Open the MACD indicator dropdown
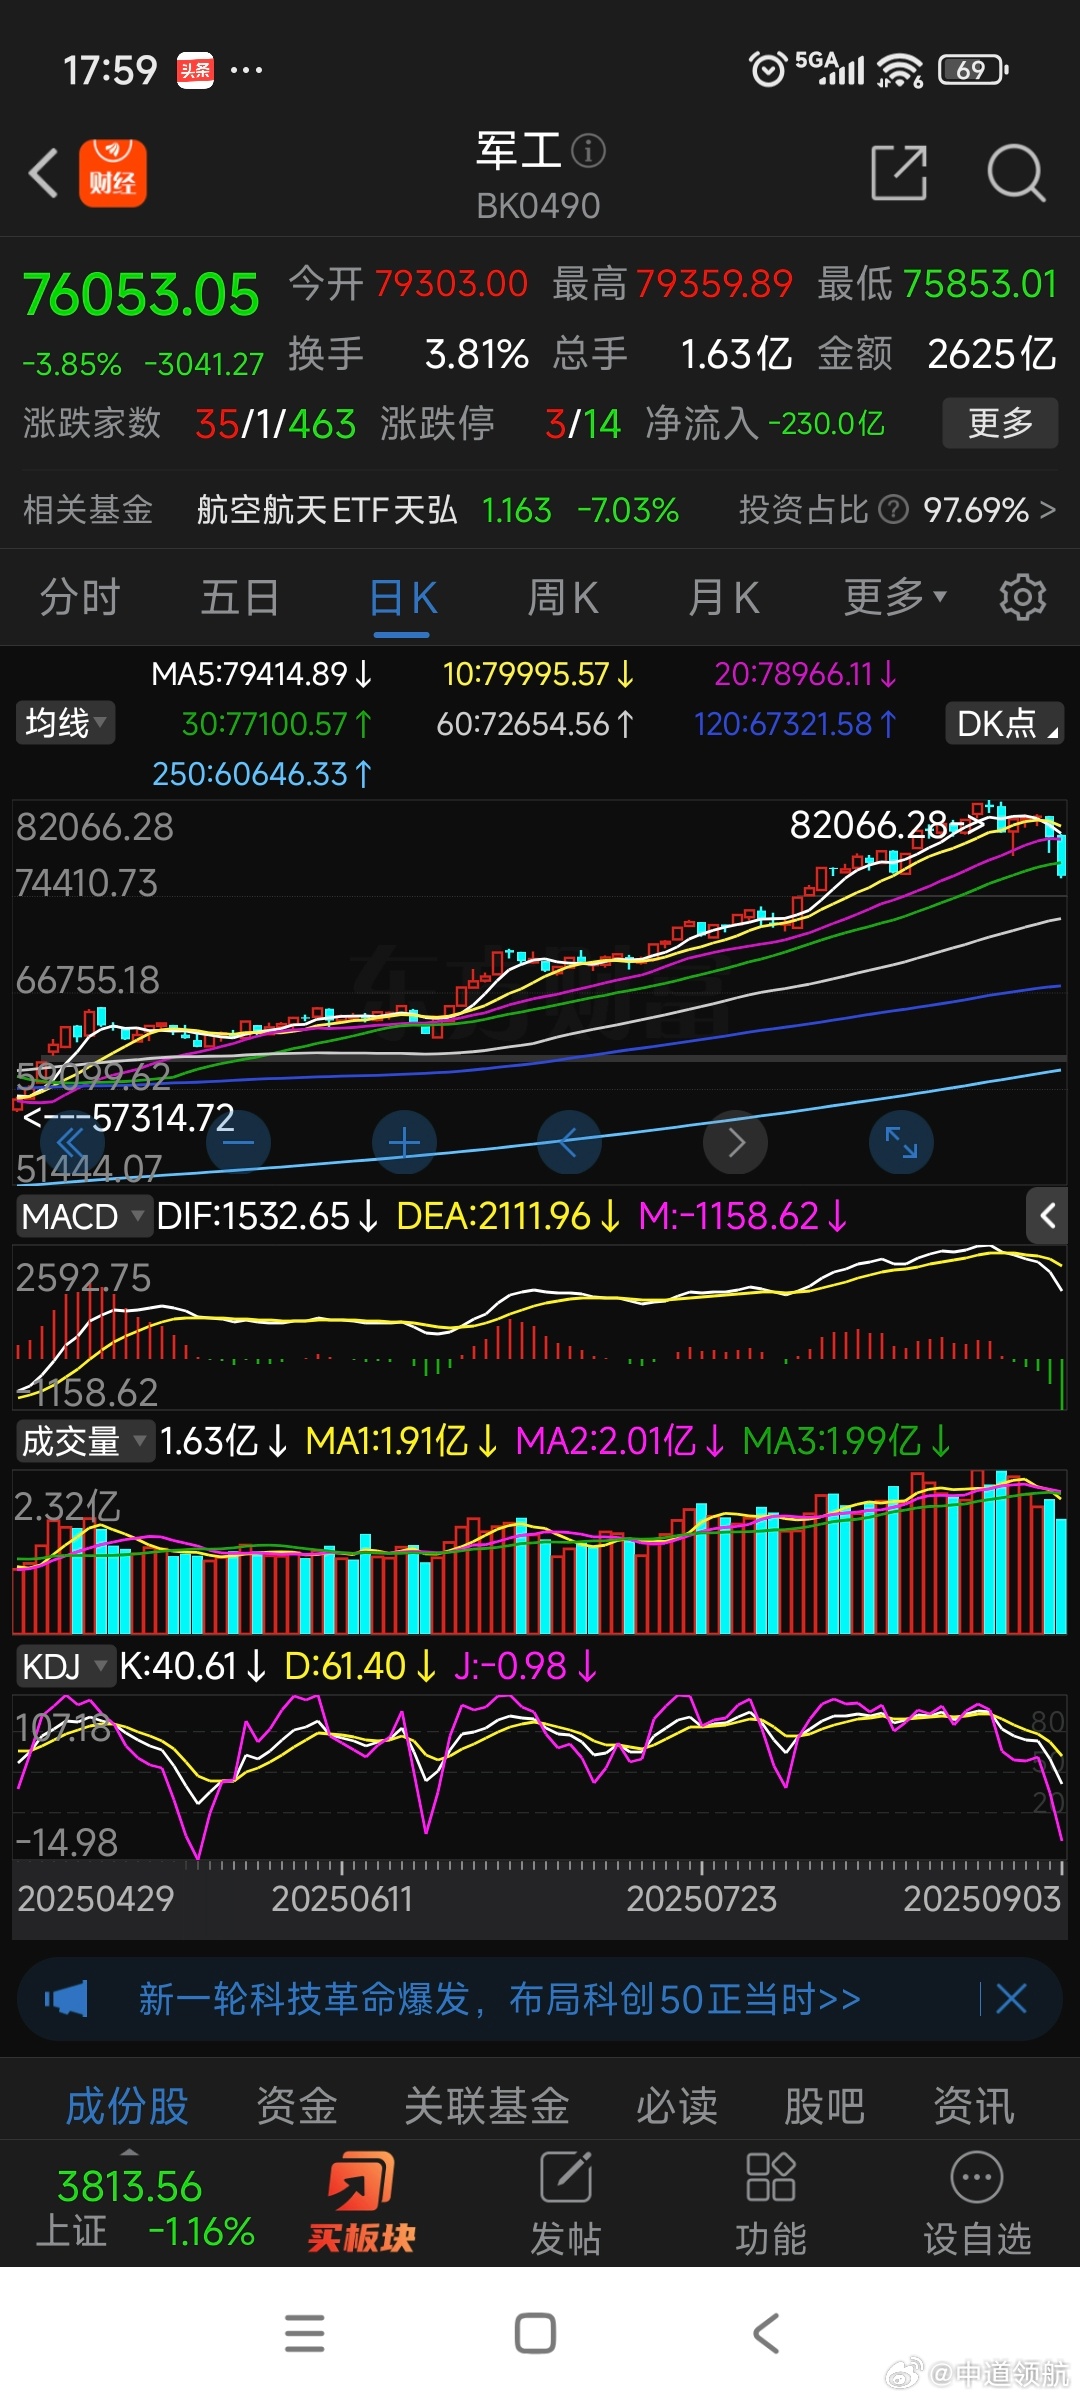The height and width of the screenshot is (2400, 1080). click(x=82, y=1217)
